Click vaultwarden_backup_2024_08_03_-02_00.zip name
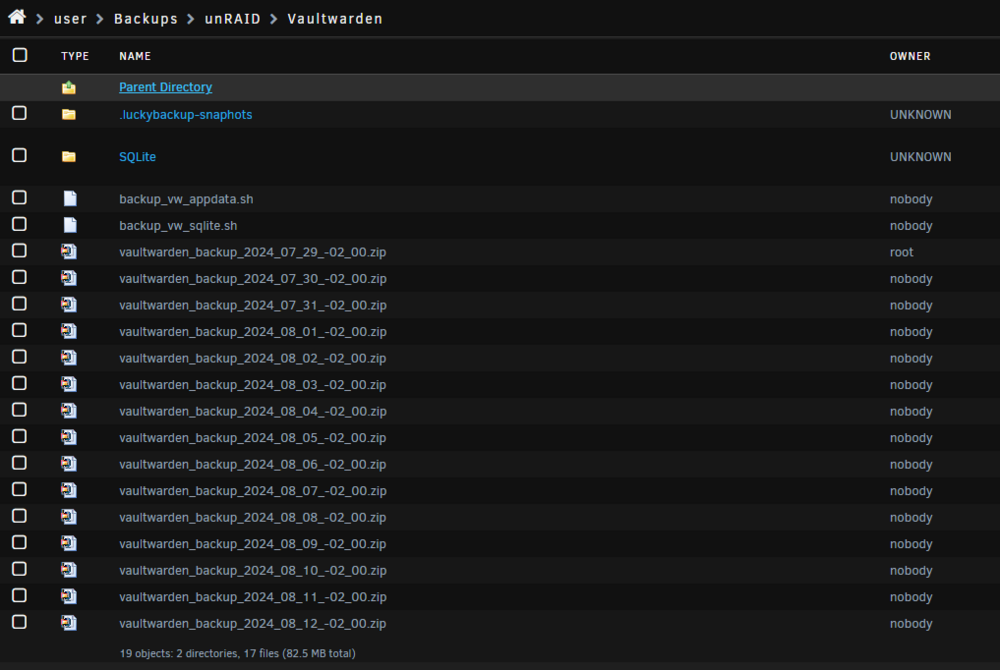 (253, 385)
